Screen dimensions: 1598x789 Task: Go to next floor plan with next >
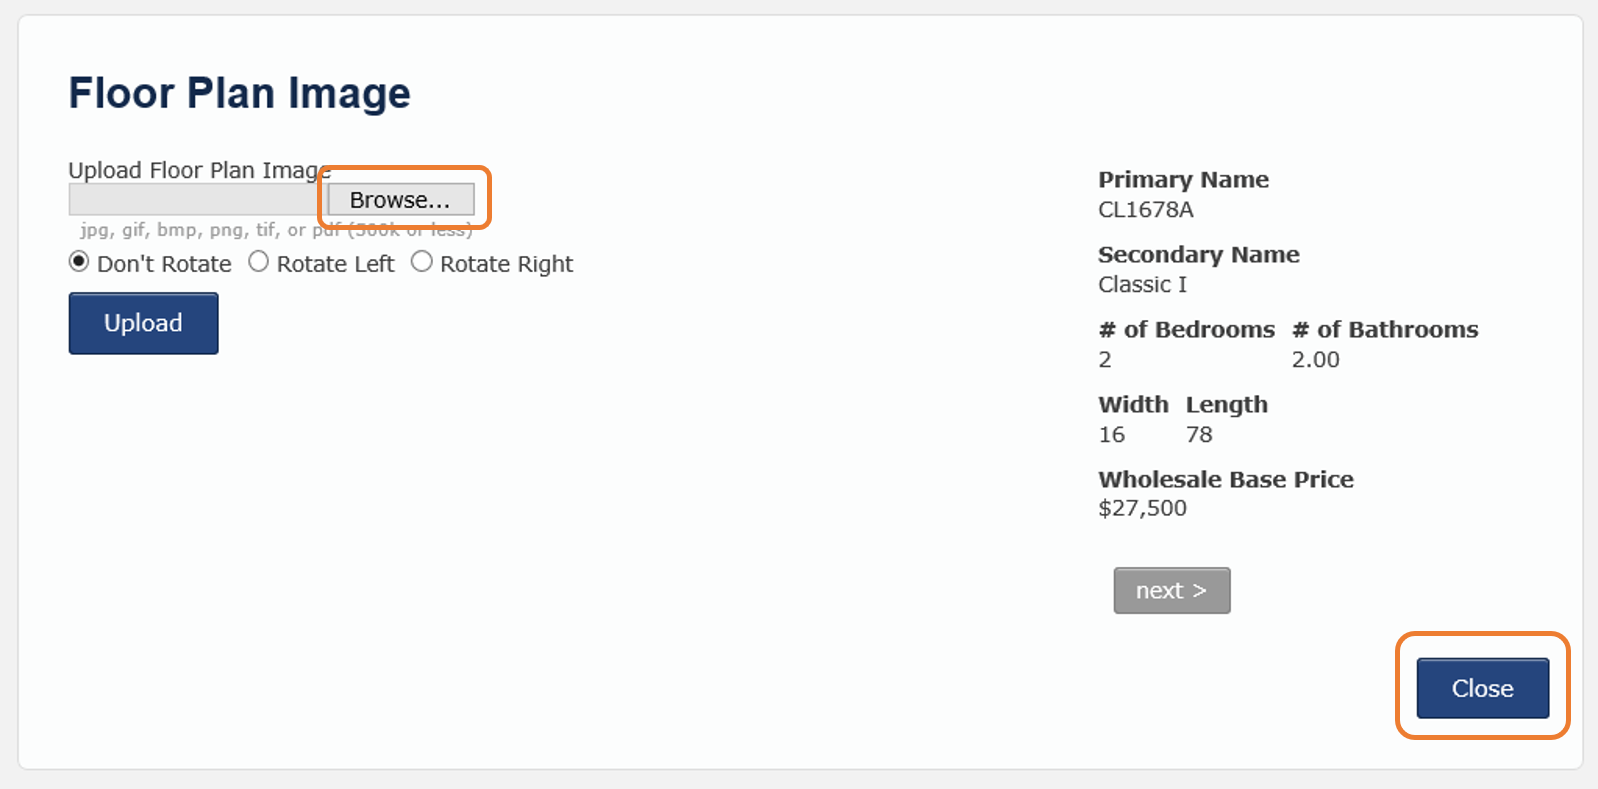click(1172, 591)
